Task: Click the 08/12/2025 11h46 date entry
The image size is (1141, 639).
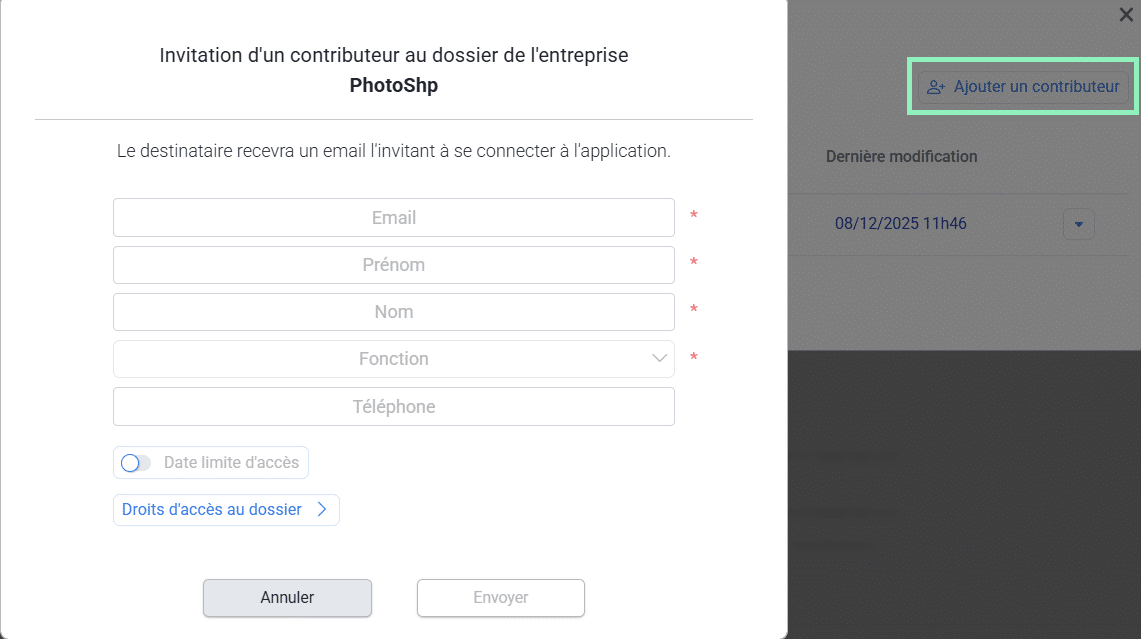Action: pos(900,224)
